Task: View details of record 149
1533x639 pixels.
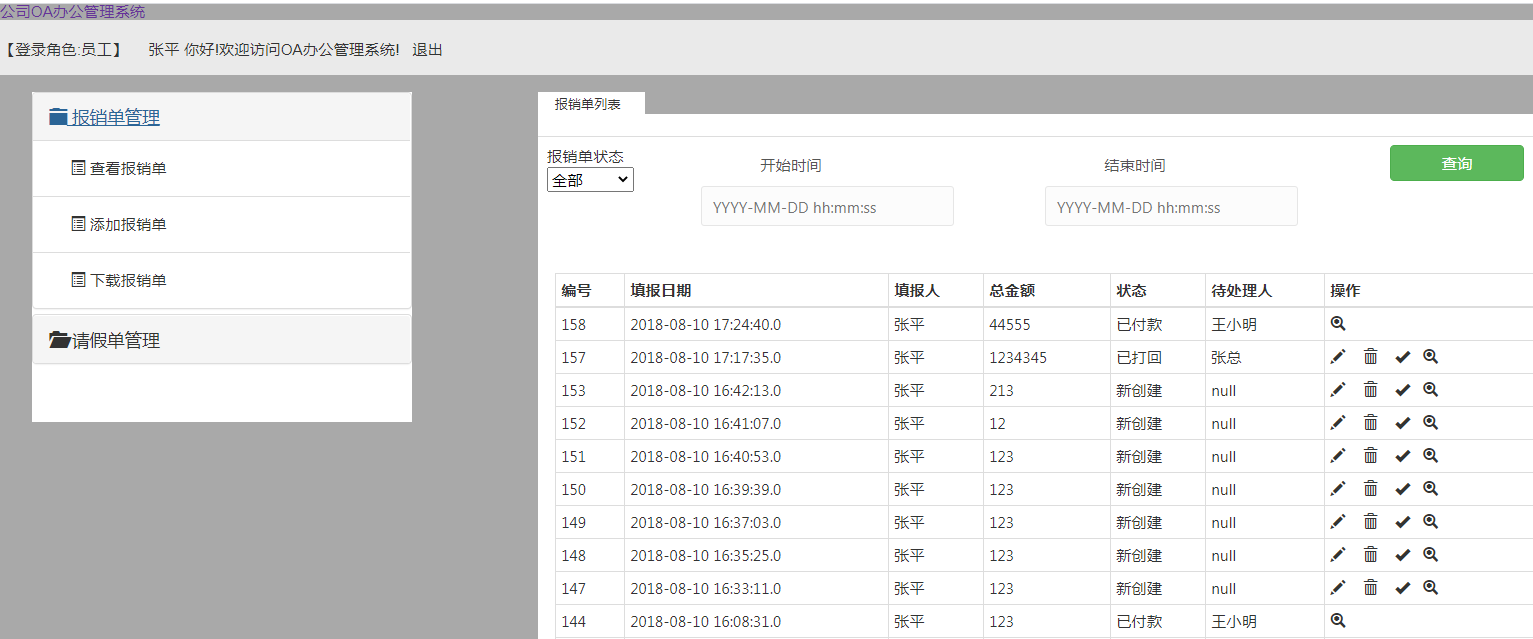Action: tap(1430, 521)
